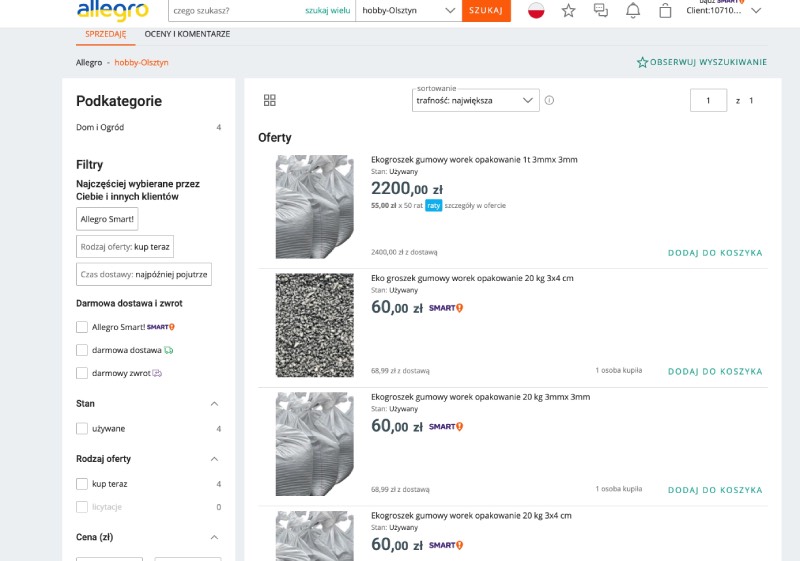Open title Ekogroszek gumowy worek 20 kg 3x4 cm
Viewport: 800px width, 561px height.
click(471, 516)
